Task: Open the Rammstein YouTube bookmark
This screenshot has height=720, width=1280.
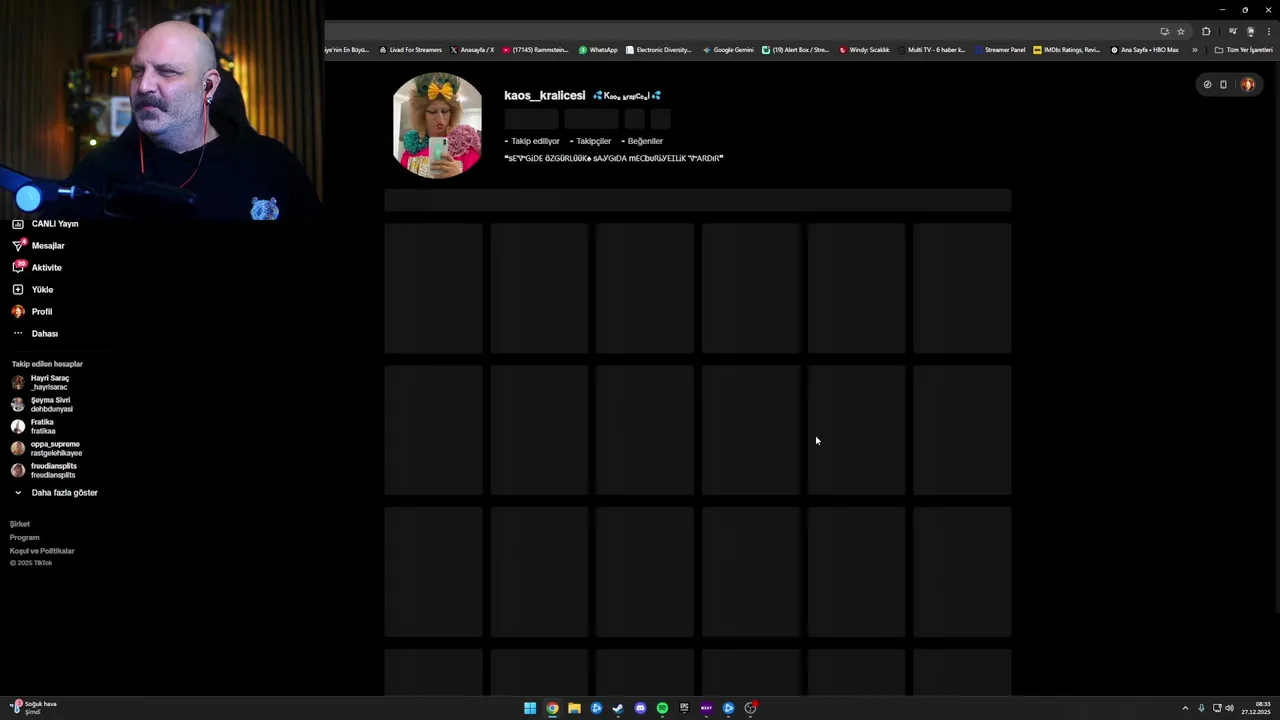Action: click(535, 50)
